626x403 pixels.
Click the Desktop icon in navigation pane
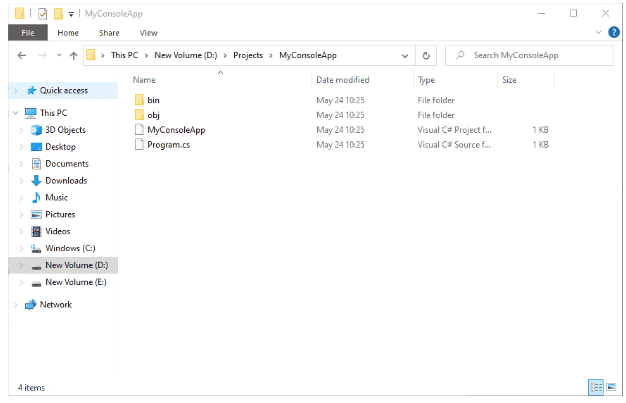click(x=36, y=147)
